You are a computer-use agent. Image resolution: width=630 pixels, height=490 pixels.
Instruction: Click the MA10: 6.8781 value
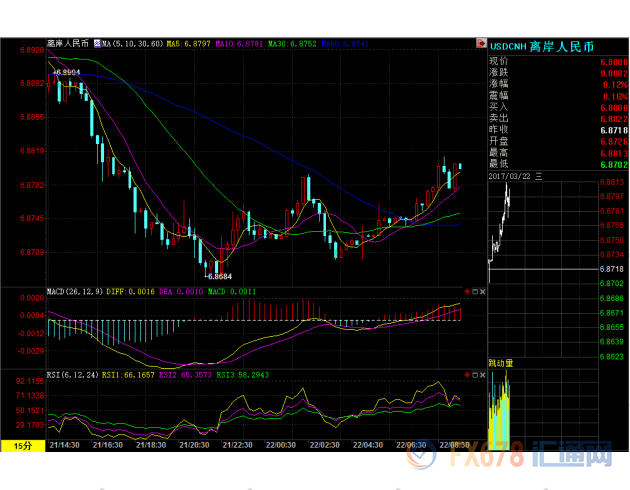[239, 43]
